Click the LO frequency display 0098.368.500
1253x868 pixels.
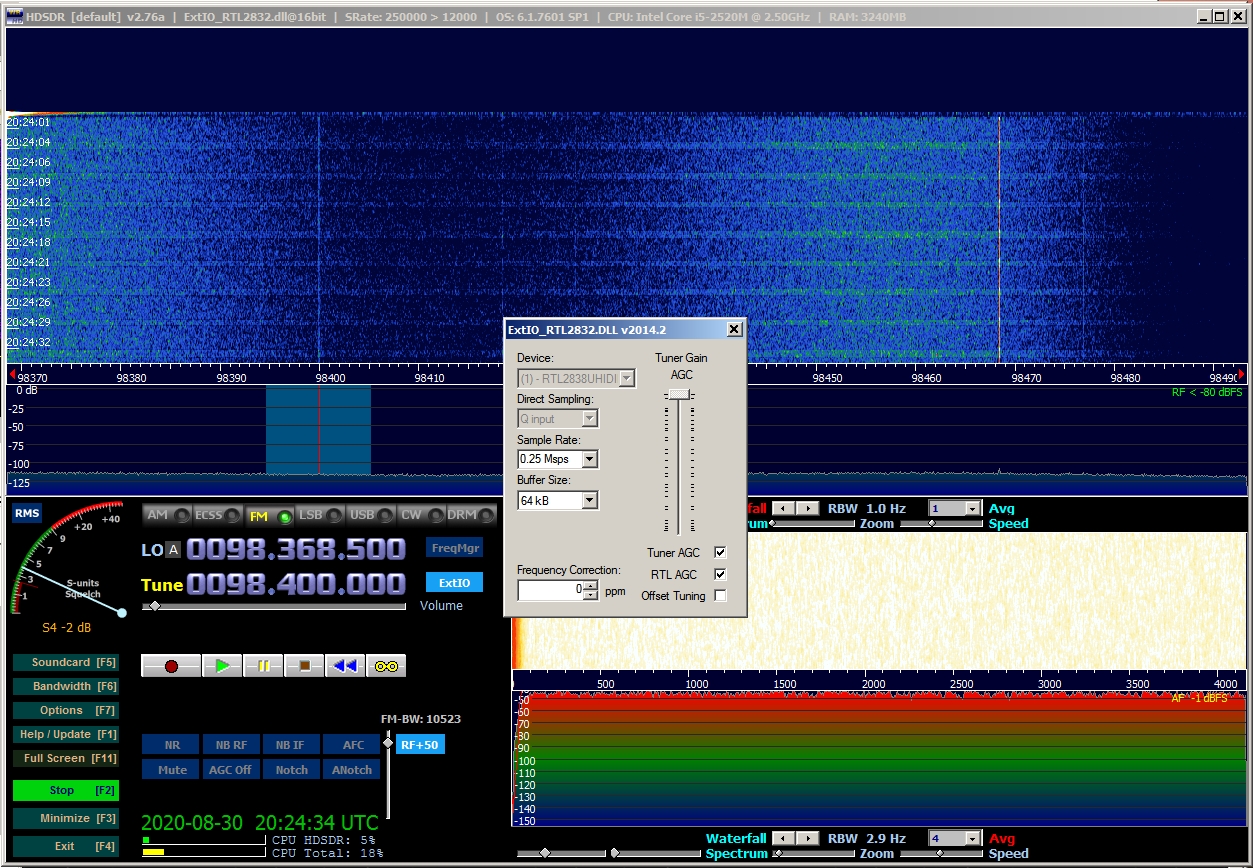(x=296, y=549)
